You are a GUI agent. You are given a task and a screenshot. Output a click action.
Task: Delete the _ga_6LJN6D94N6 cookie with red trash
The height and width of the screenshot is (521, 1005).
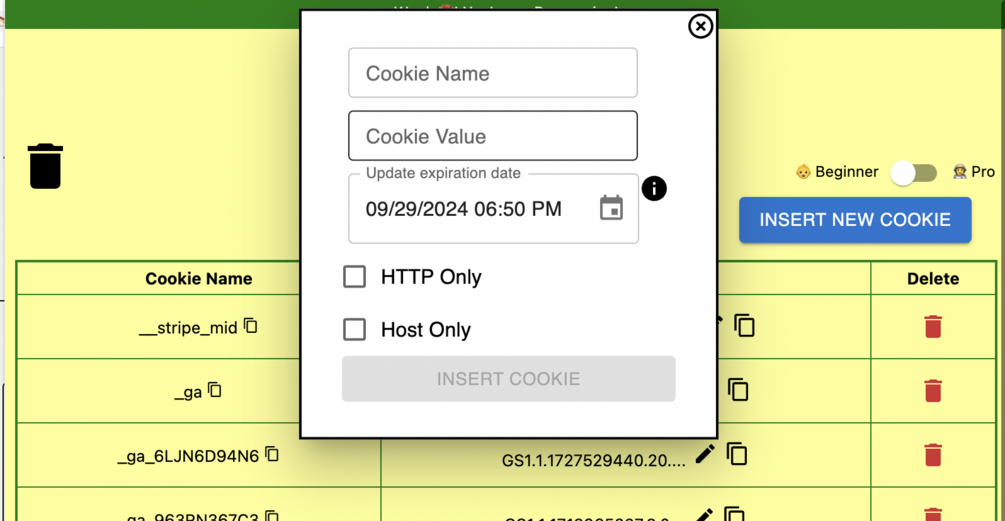tap(932, 455)
